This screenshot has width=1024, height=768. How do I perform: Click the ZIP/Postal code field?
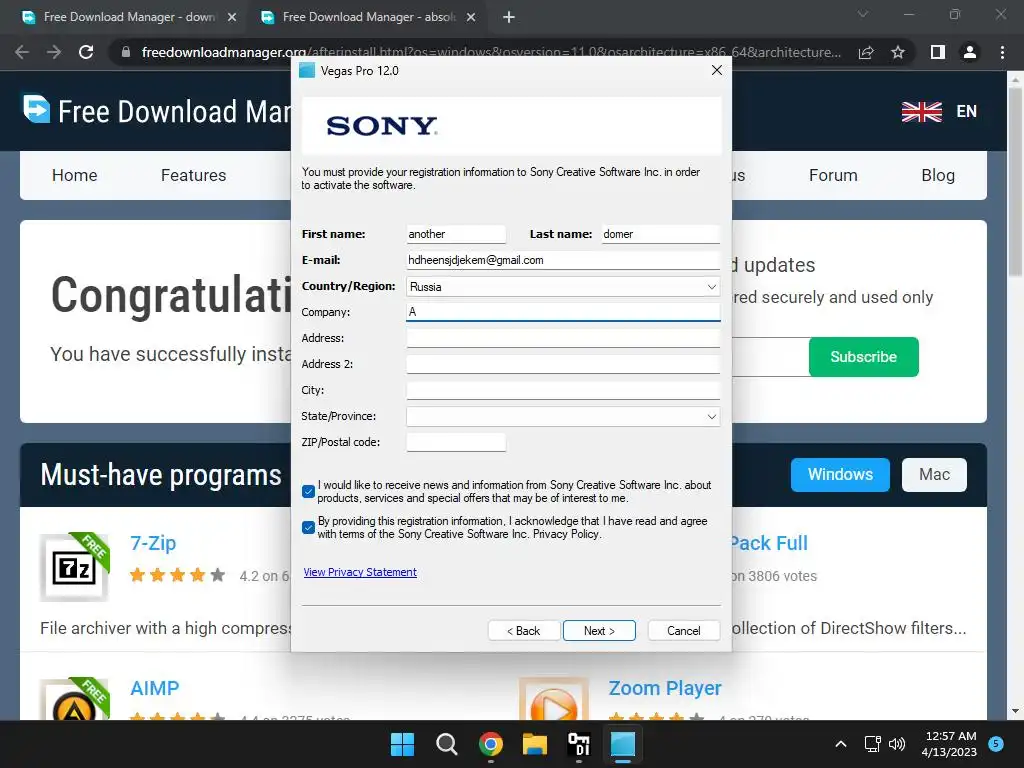456,442
